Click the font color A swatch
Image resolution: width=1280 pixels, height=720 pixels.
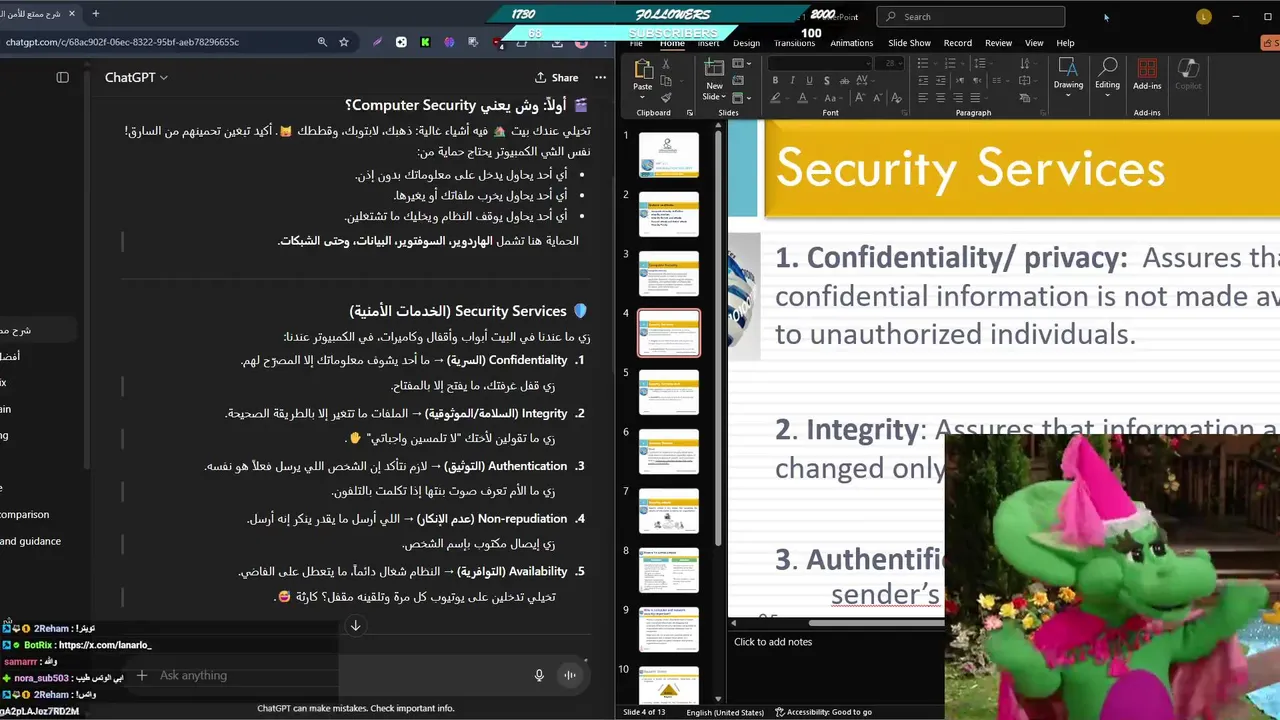tap(801, 98)
